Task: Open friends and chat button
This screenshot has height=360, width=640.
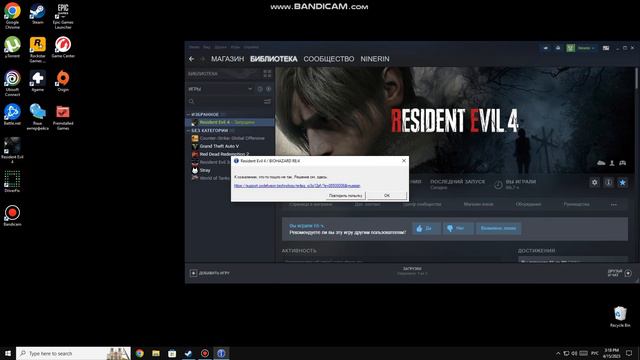Action: pos(620,273)
